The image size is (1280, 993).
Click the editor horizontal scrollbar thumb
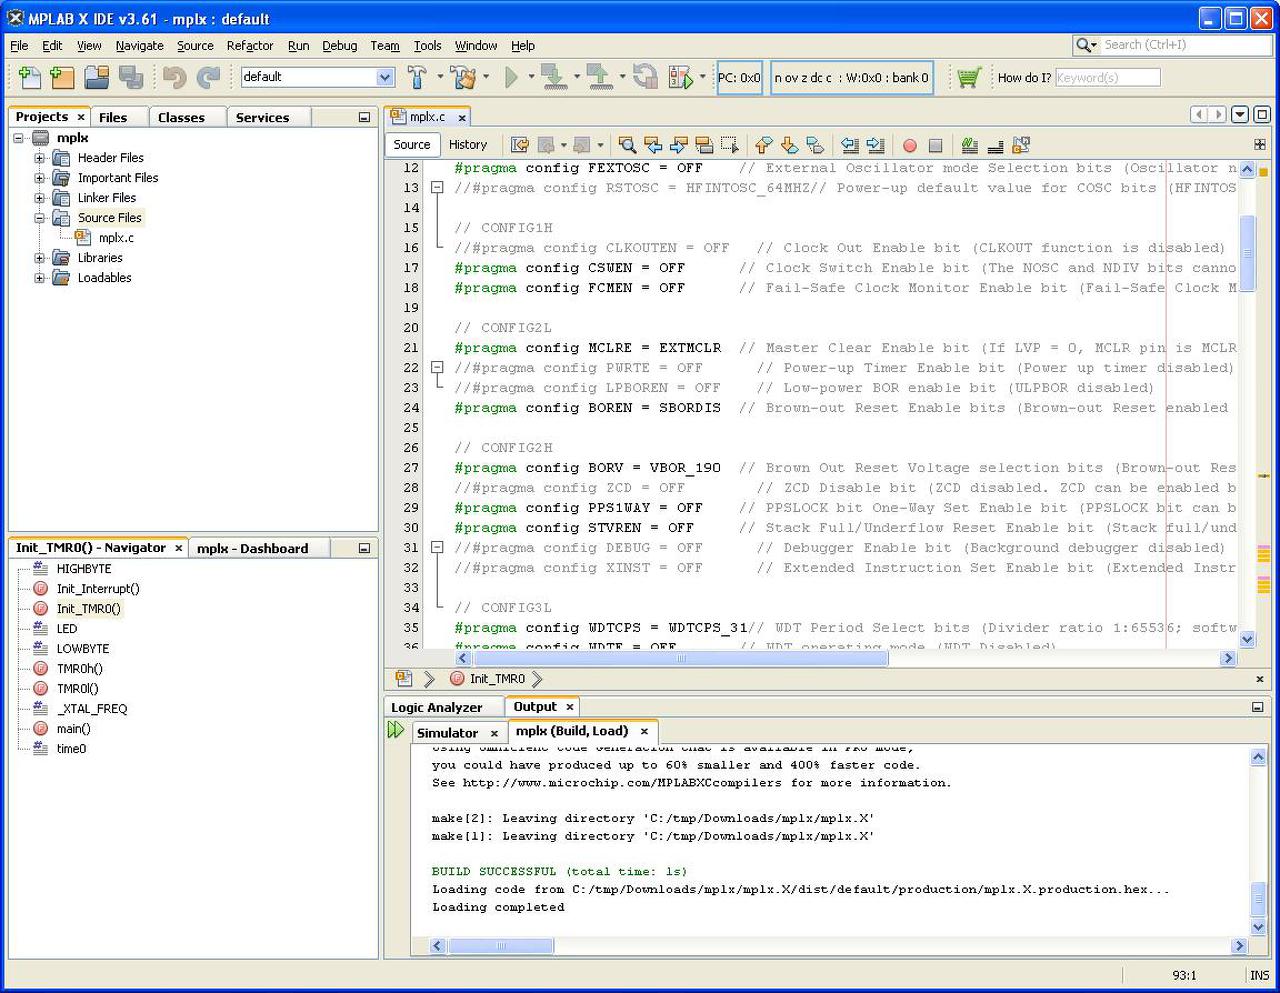pyautogui.click(x=682, y=658)
